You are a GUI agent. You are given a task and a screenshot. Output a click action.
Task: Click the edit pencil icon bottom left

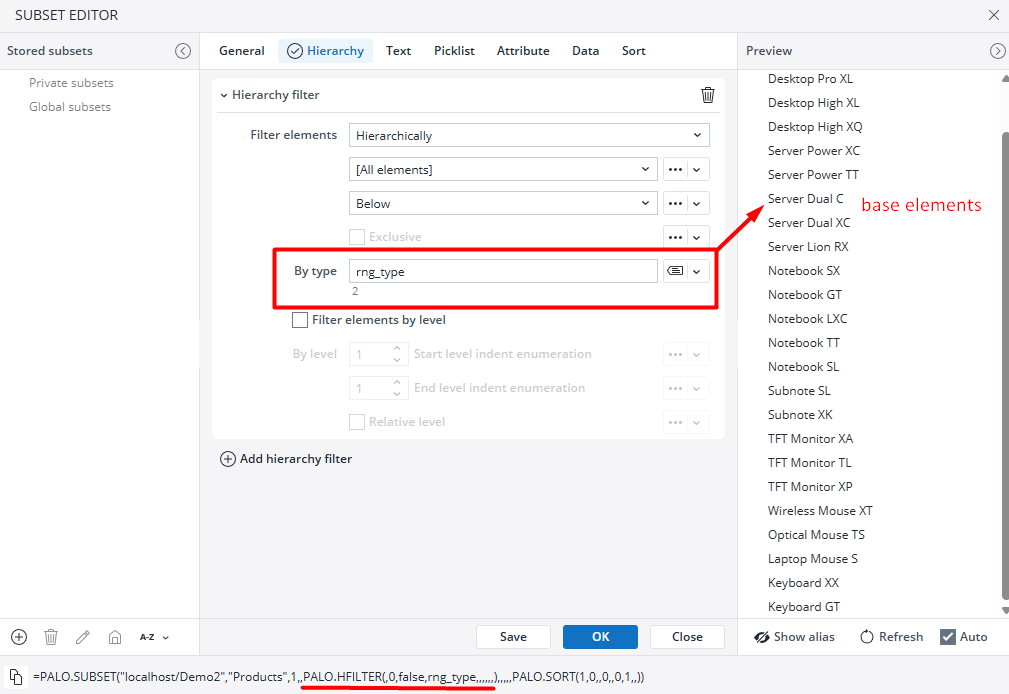click(83, 637)
